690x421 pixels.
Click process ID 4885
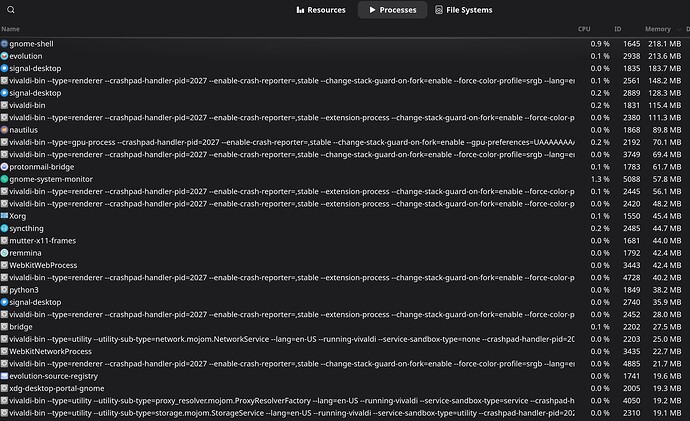(631, 364)
